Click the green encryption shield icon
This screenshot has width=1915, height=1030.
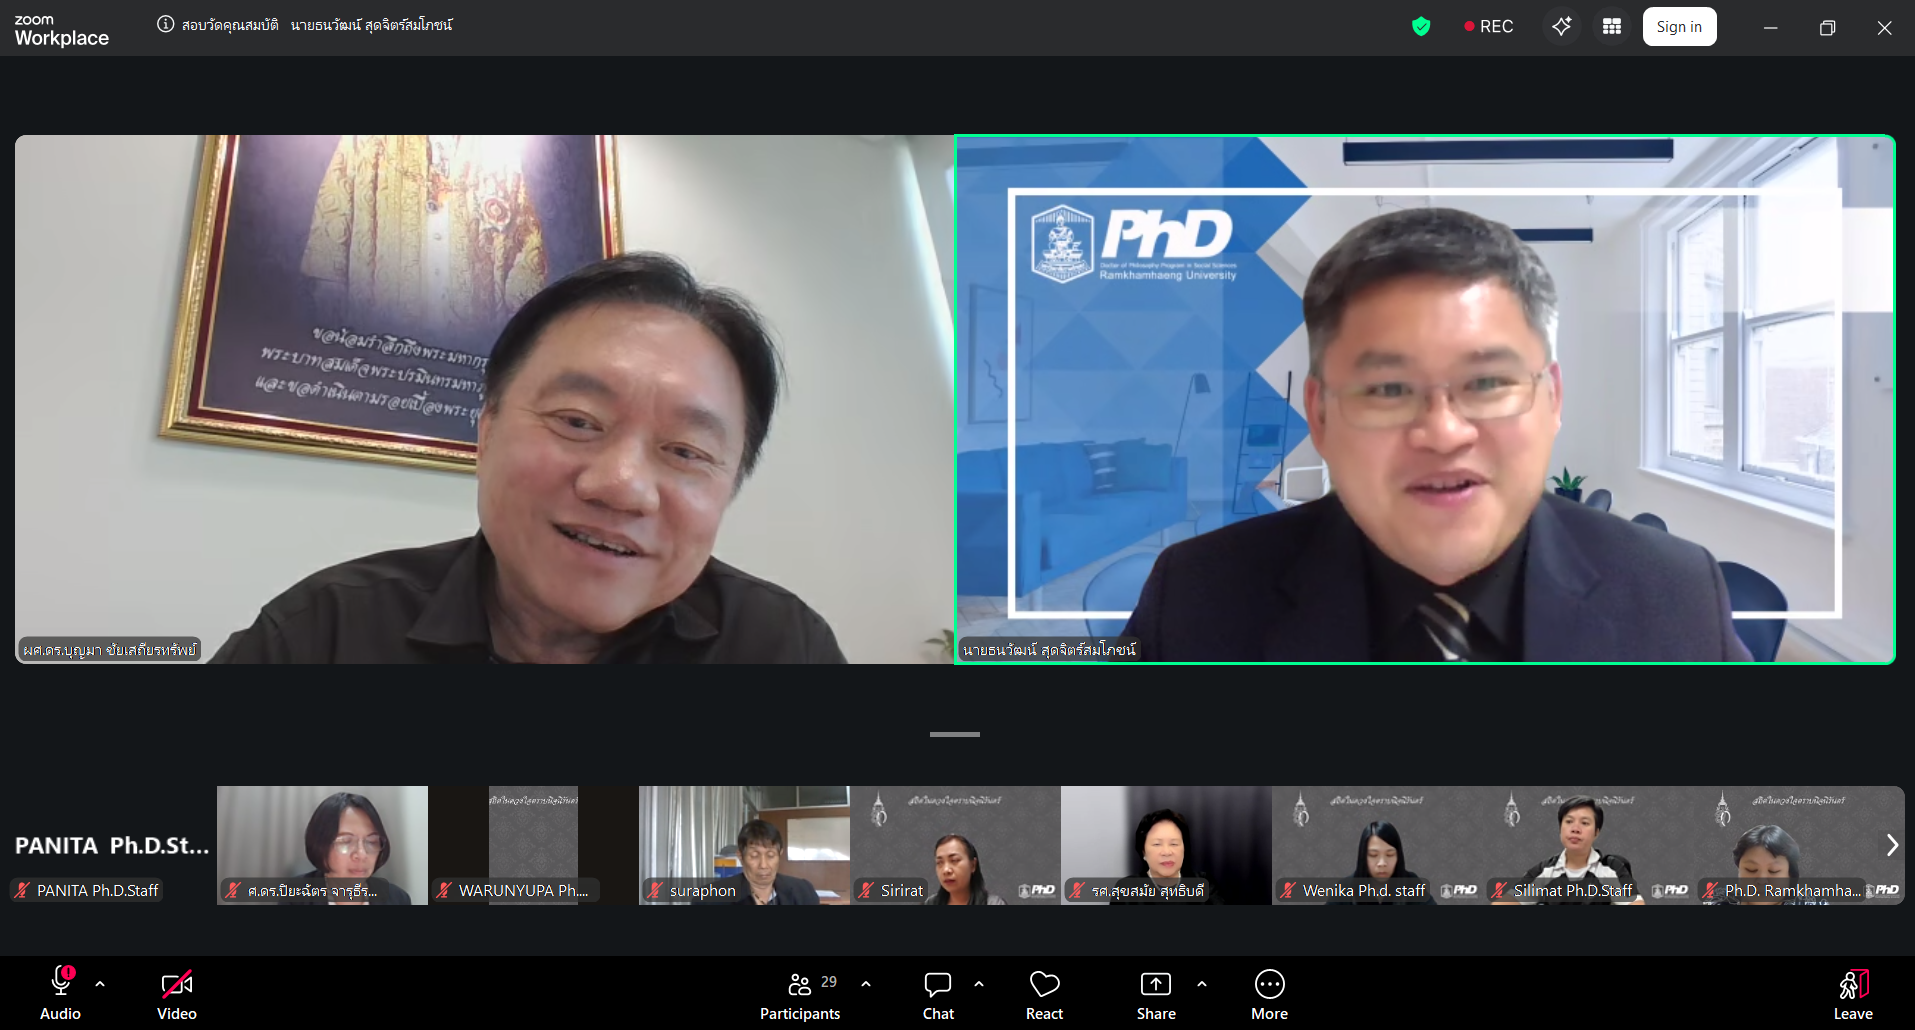[1420, 27]
